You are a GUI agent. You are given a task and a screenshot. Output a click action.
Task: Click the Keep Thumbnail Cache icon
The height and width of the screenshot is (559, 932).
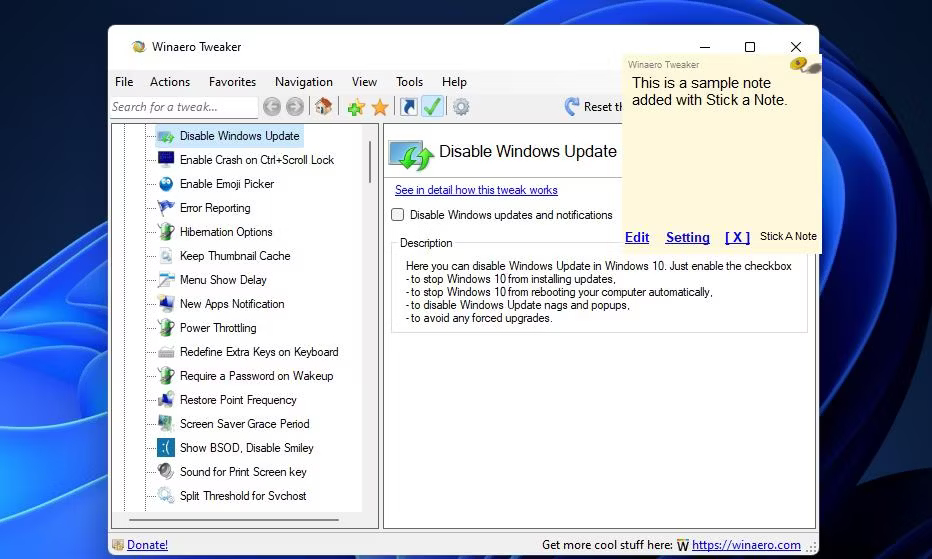pyautogui.click(x=166, y=256)
